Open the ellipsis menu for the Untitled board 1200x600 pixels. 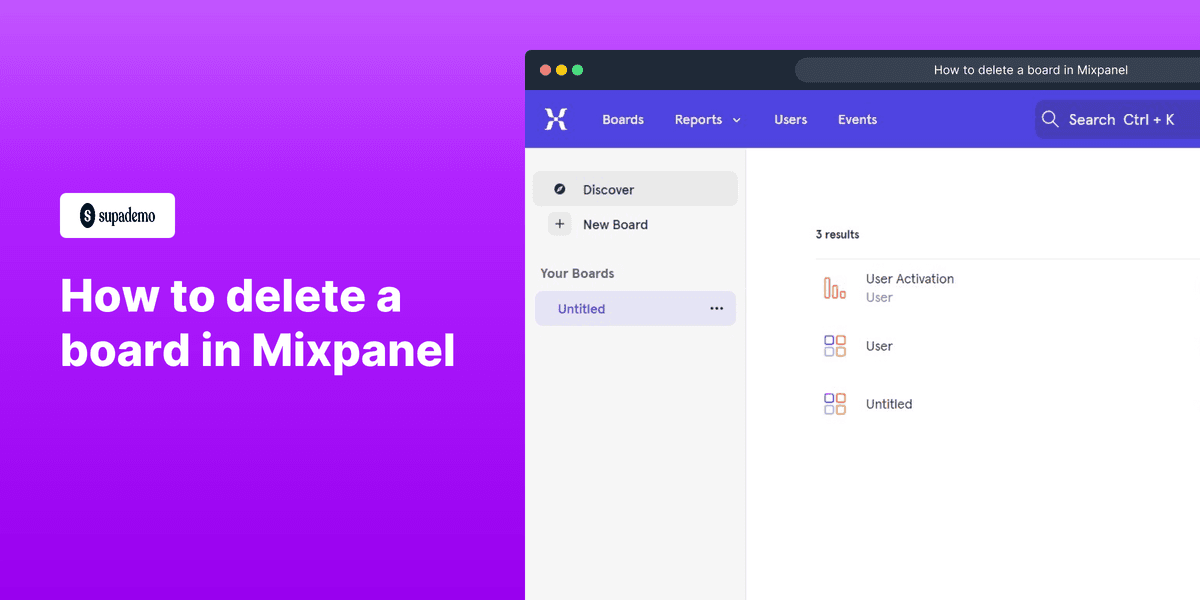716,308
